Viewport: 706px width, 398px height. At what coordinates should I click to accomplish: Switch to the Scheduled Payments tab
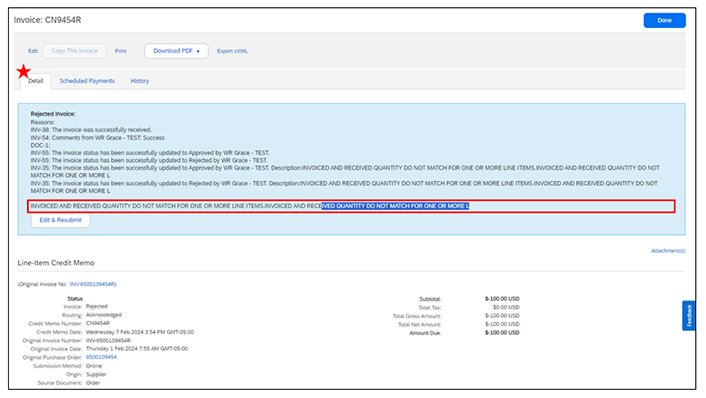click(87, 81)
